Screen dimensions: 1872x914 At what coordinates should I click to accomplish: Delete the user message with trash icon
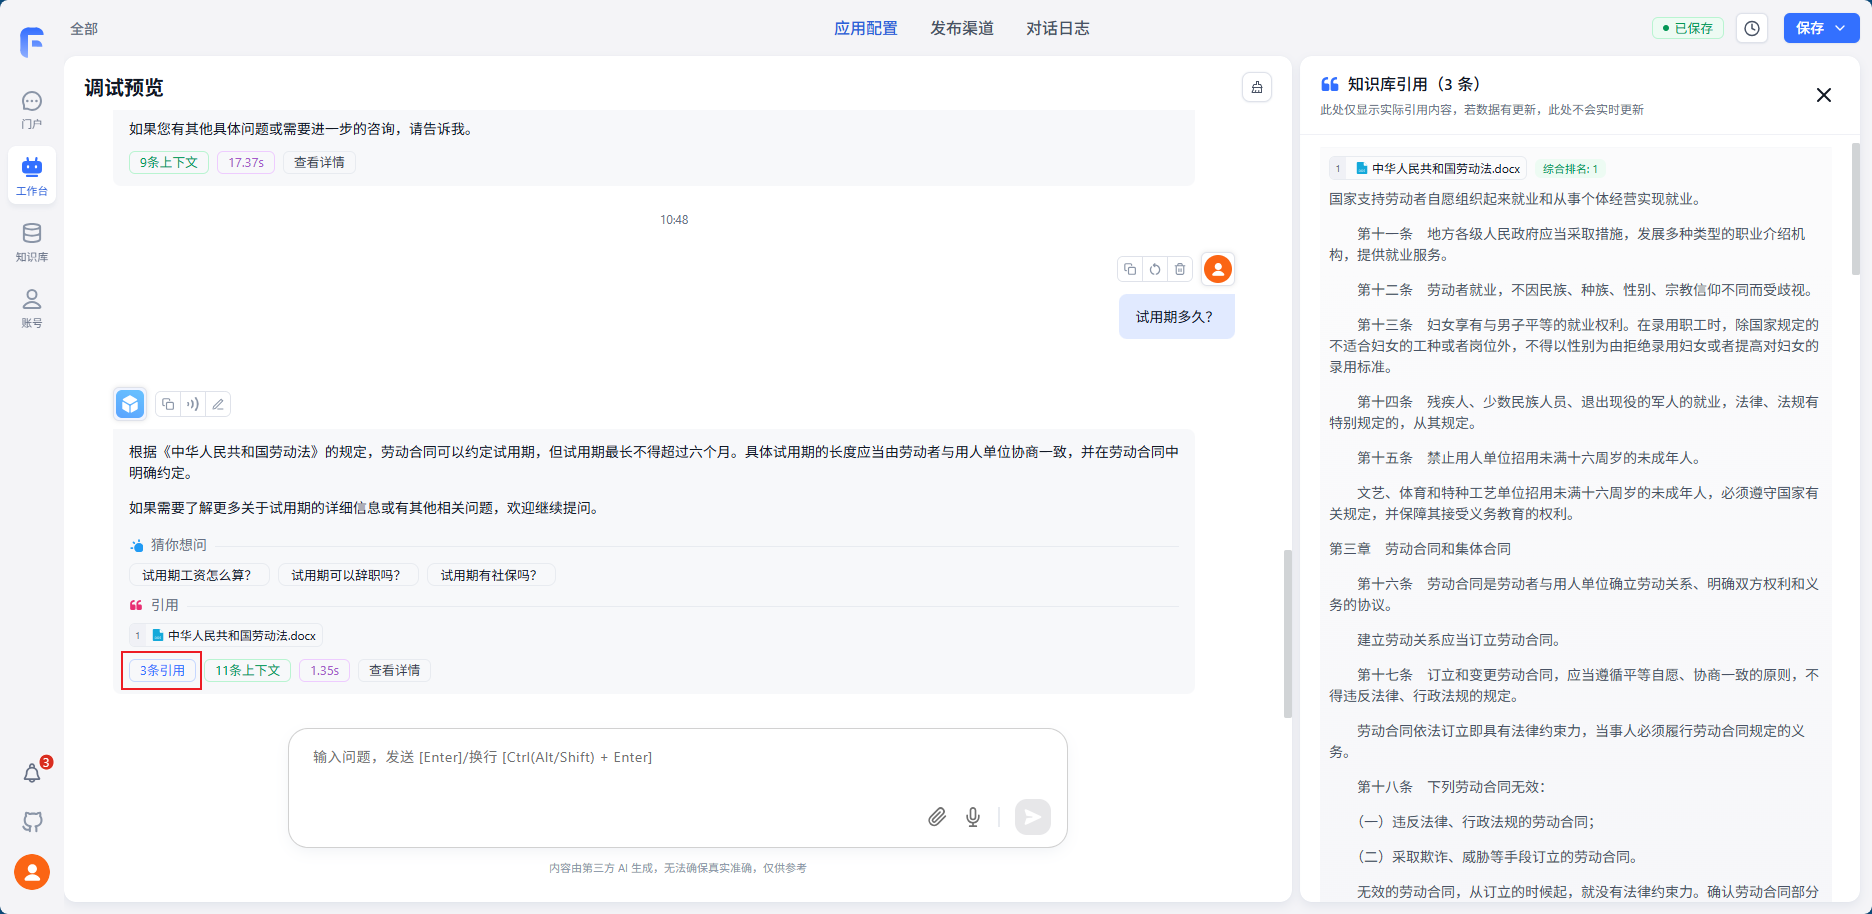point(1180,269)
